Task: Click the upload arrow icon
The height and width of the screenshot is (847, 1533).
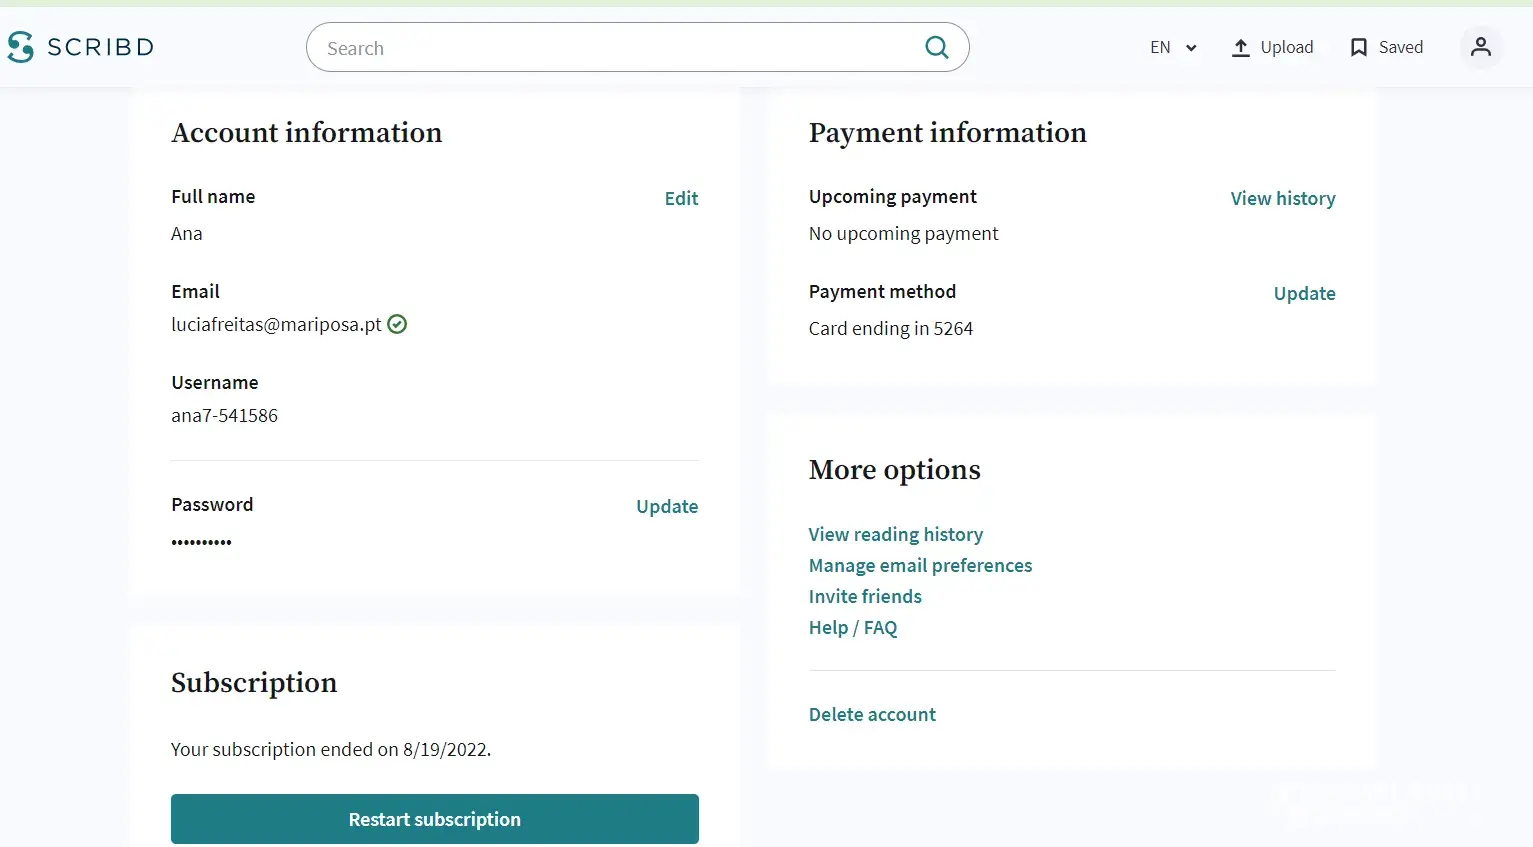Action: (1240, 48)
